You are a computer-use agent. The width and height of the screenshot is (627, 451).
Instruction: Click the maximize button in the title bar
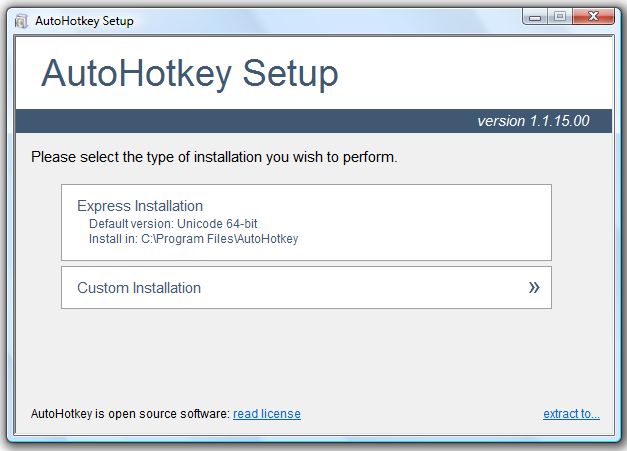(x=560, y=17)
